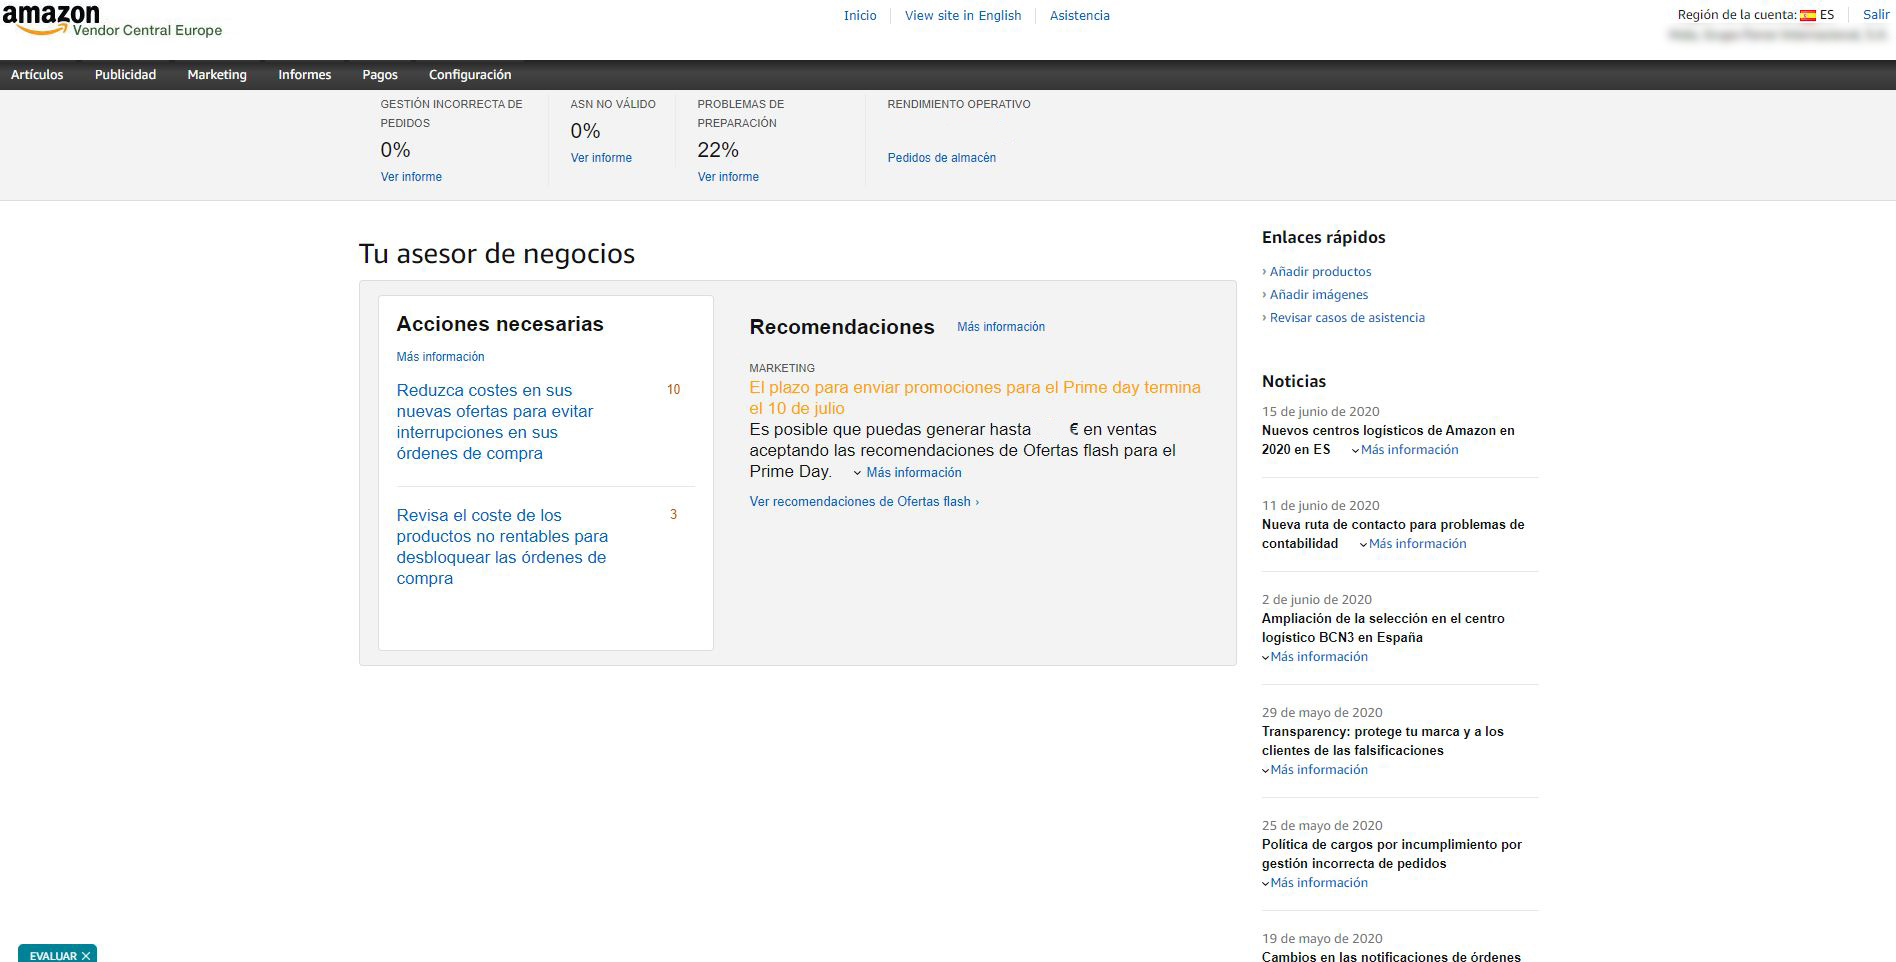Click the Spain flag icon in account region
The height and width of the screenshot is (962, 1896).
point(1808,15)
